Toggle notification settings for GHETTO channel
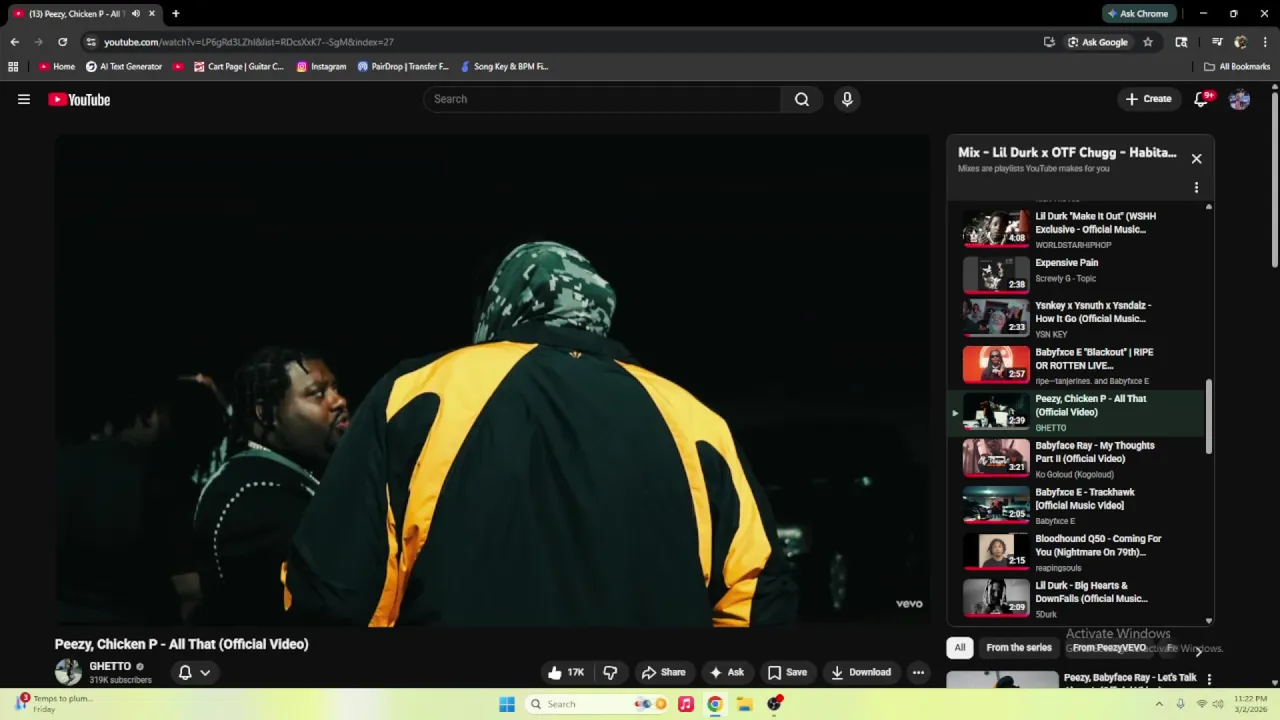1280x720 pixels. [194, 673]
